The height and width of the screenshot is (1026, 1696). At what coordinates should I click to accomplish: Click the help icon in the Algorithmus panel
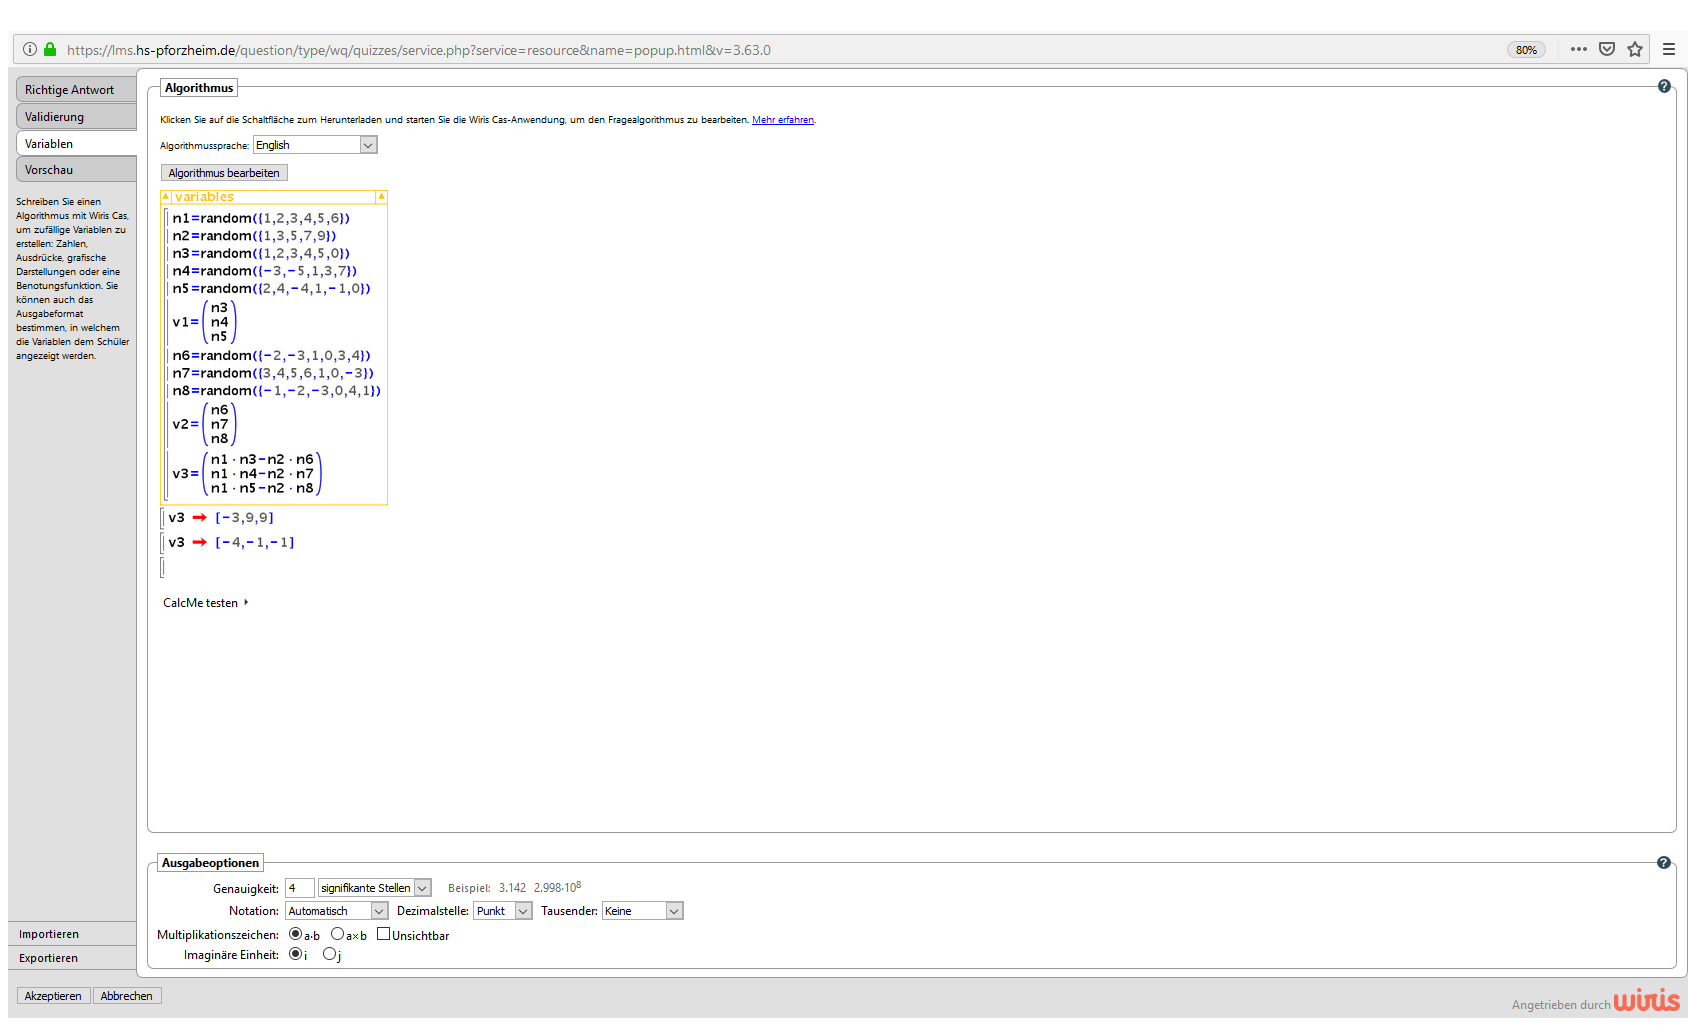pyautogui.click(x=1664, y=87)
